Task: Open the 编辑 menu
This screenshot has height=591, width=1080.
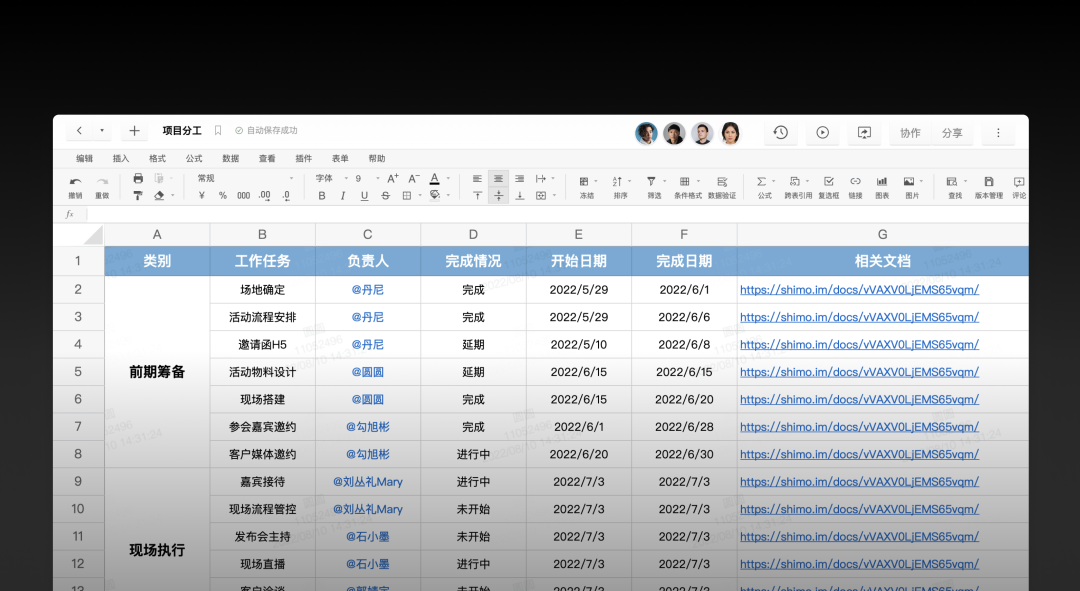Action: [84, 158]
